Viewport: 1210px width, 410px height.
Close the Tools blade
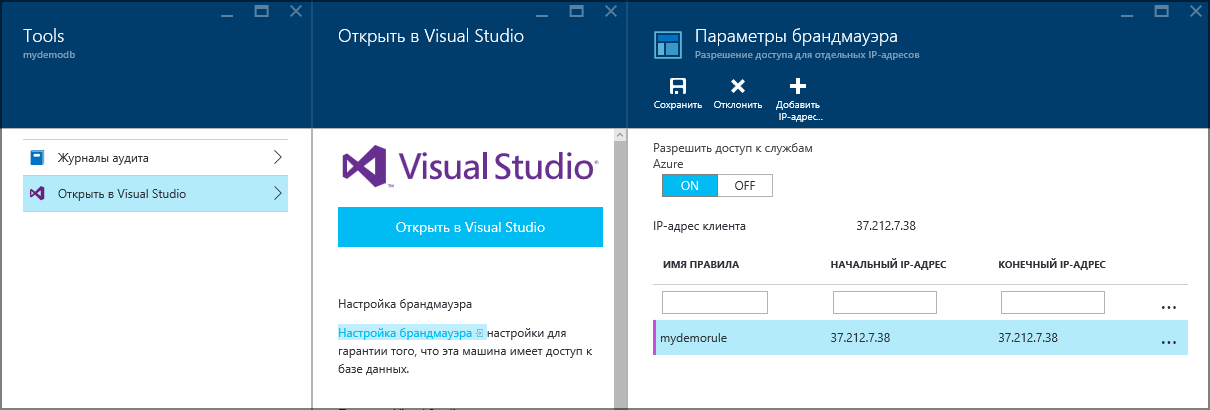pos(297,11)
